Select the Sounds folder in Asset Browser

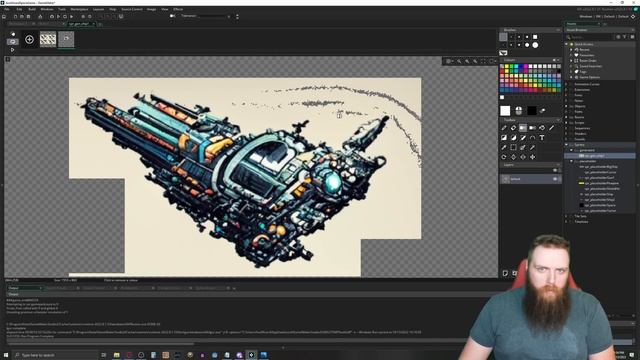click(579, 139)
